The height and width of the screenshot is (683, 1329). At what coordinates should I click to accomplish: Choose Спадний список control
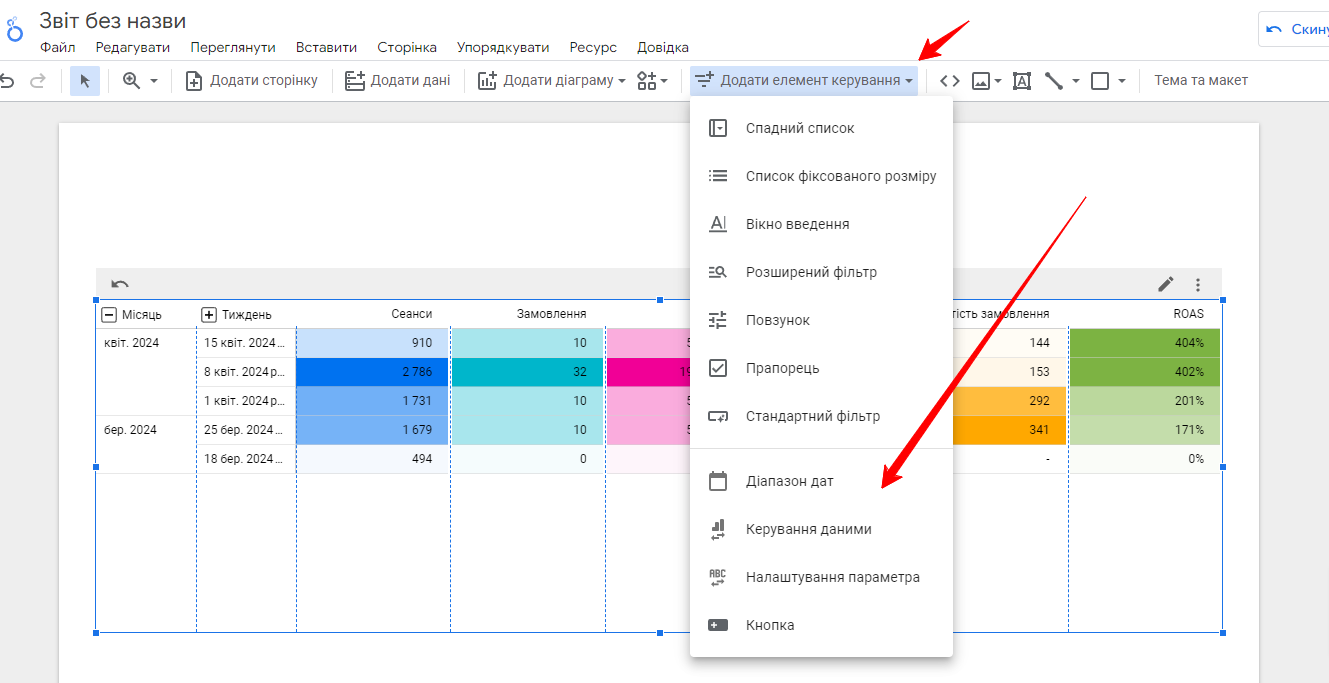coord(821,128)
